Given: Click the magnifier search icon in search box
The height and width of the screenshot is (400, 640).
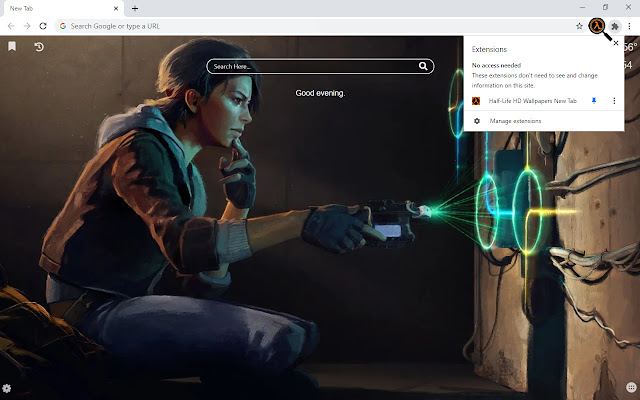Looking at the screenshot, I should click(x=423, y=66).
